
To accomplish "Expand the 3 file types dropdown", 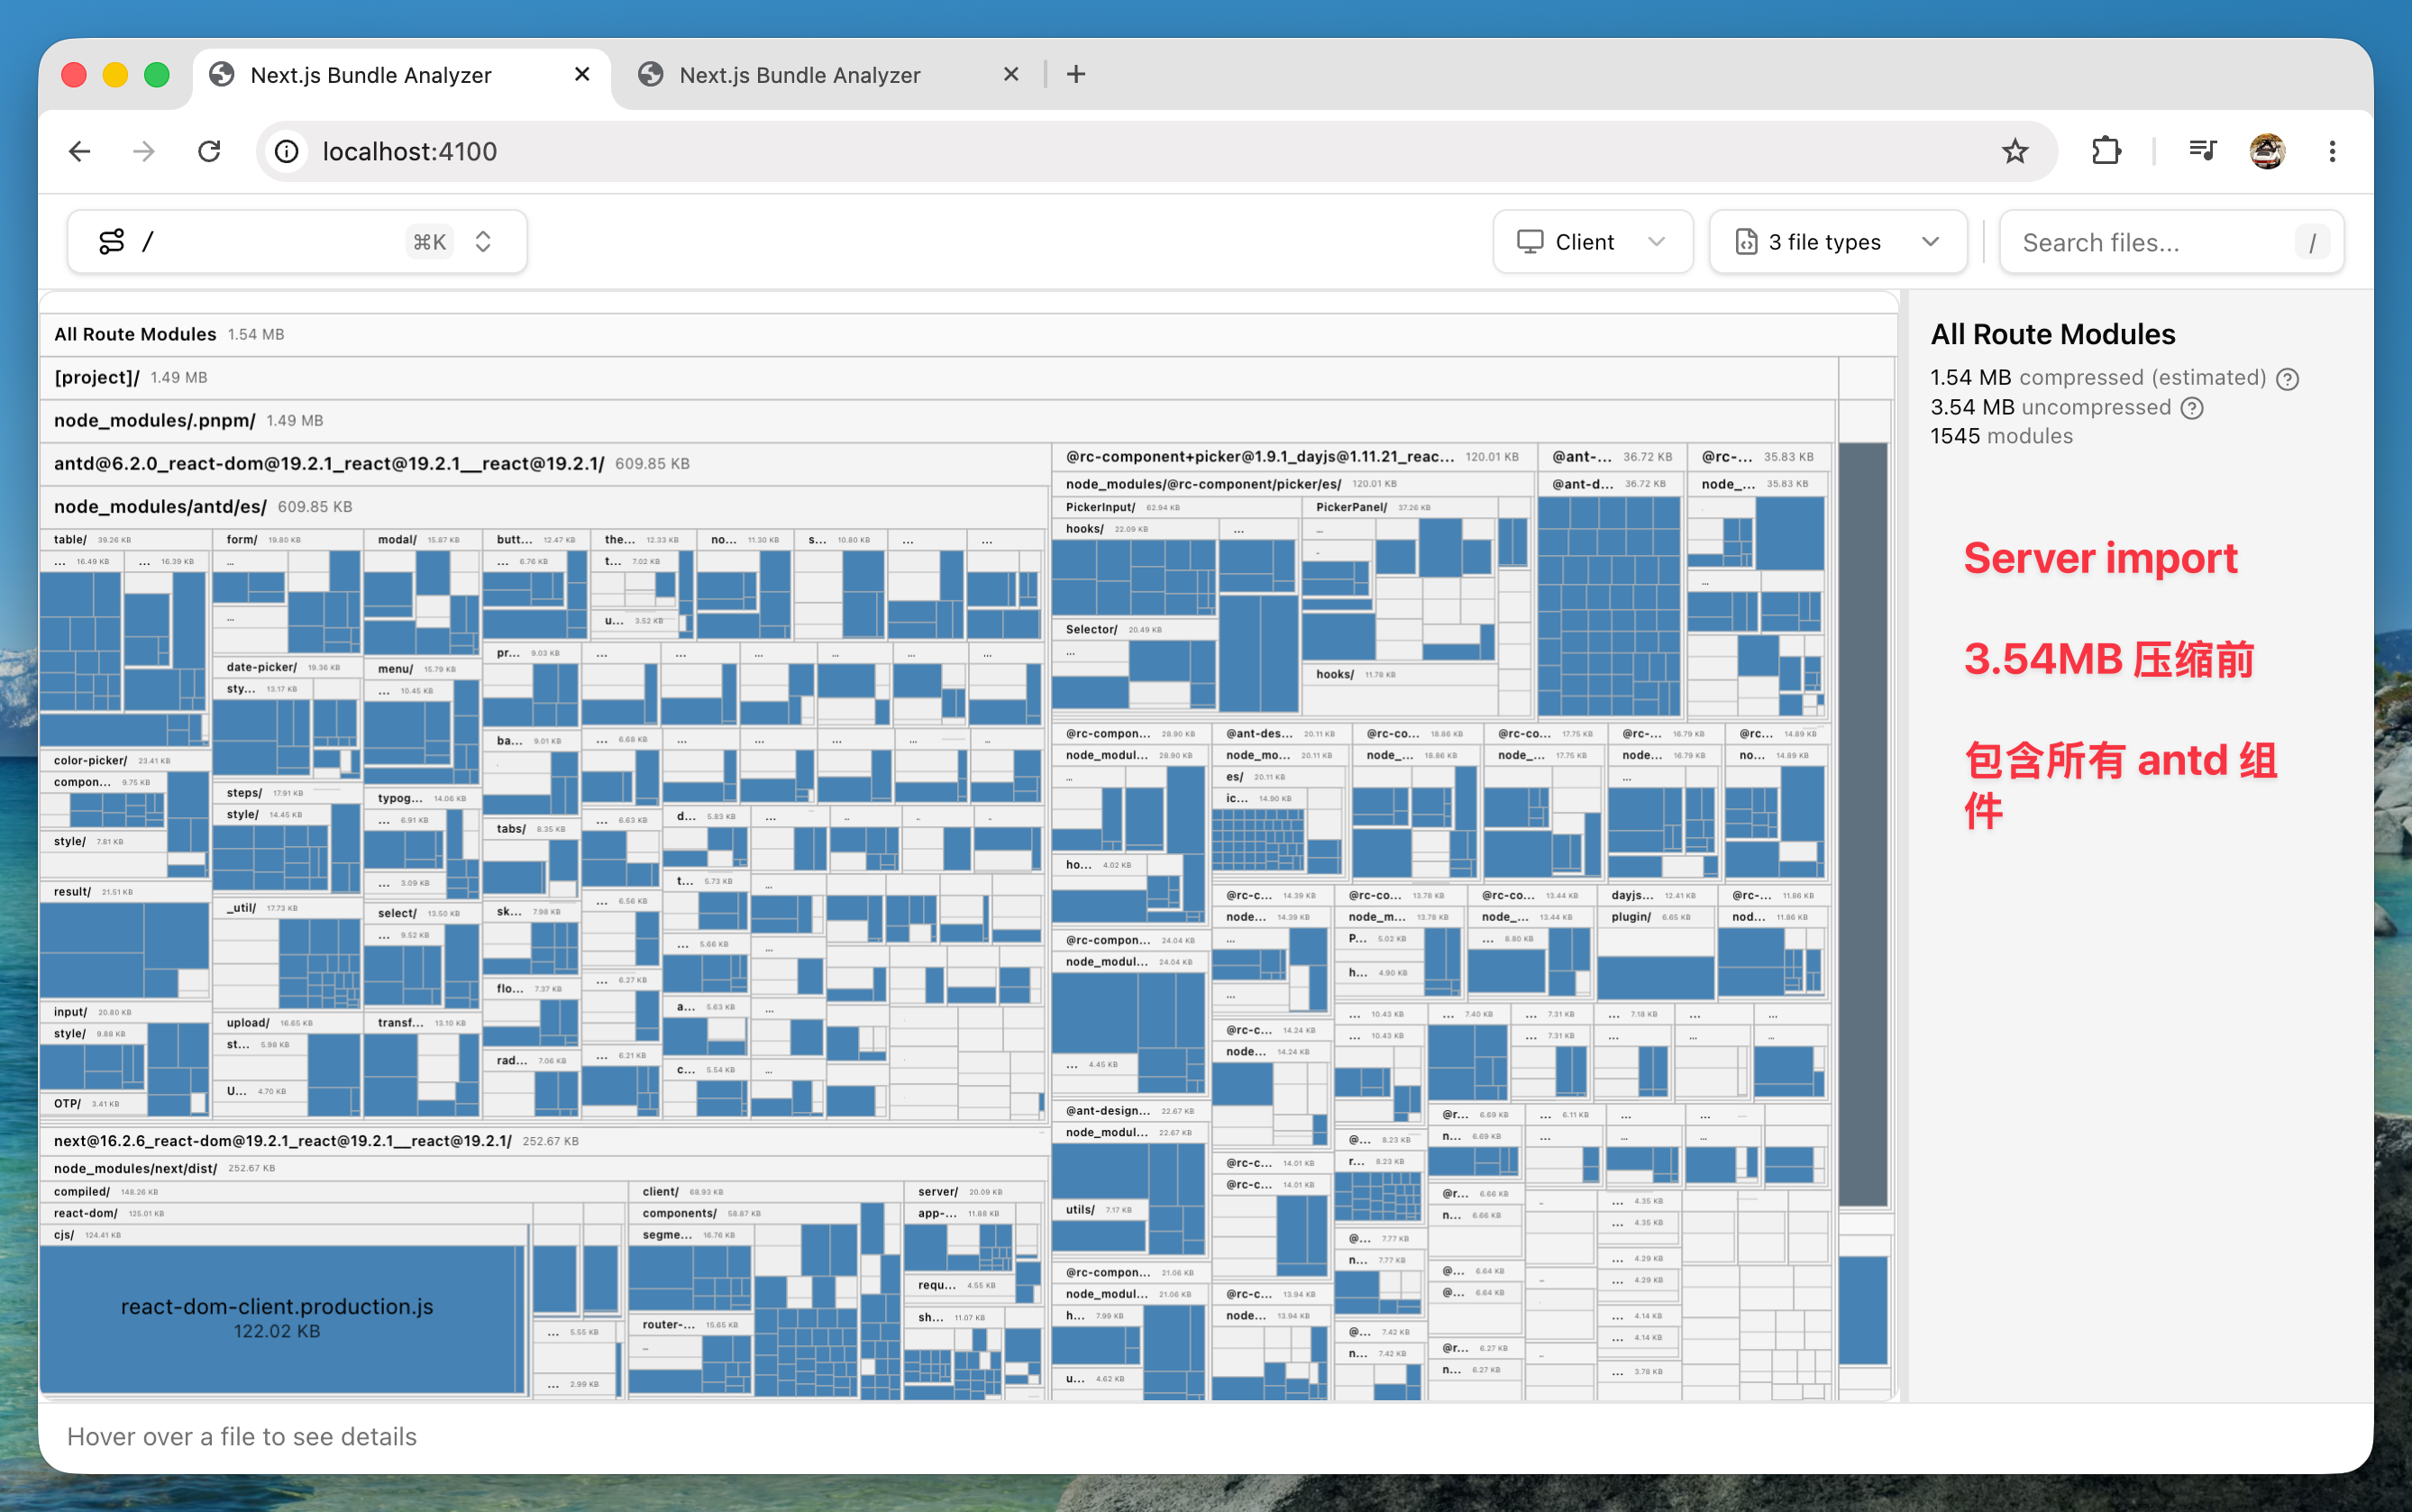I will point(1838,242).
